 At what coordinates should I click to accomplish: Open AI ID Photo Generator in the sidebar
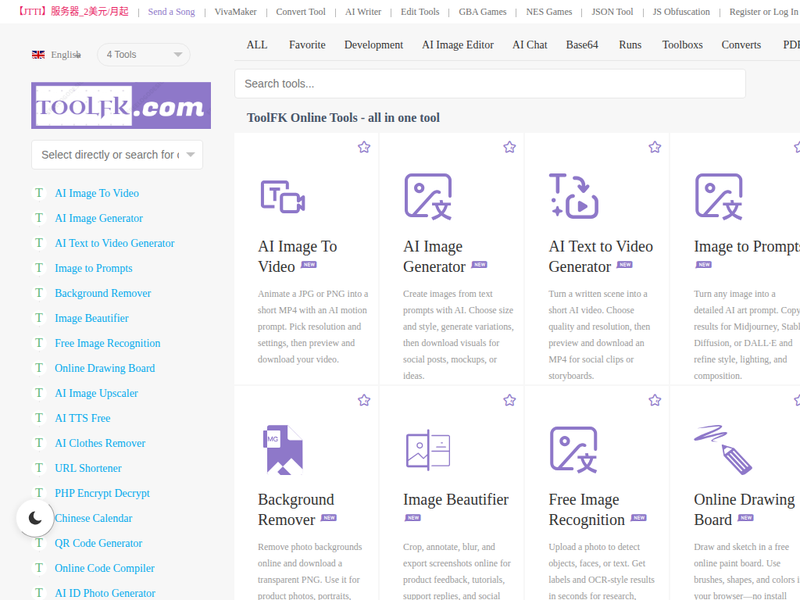[105, 593]
